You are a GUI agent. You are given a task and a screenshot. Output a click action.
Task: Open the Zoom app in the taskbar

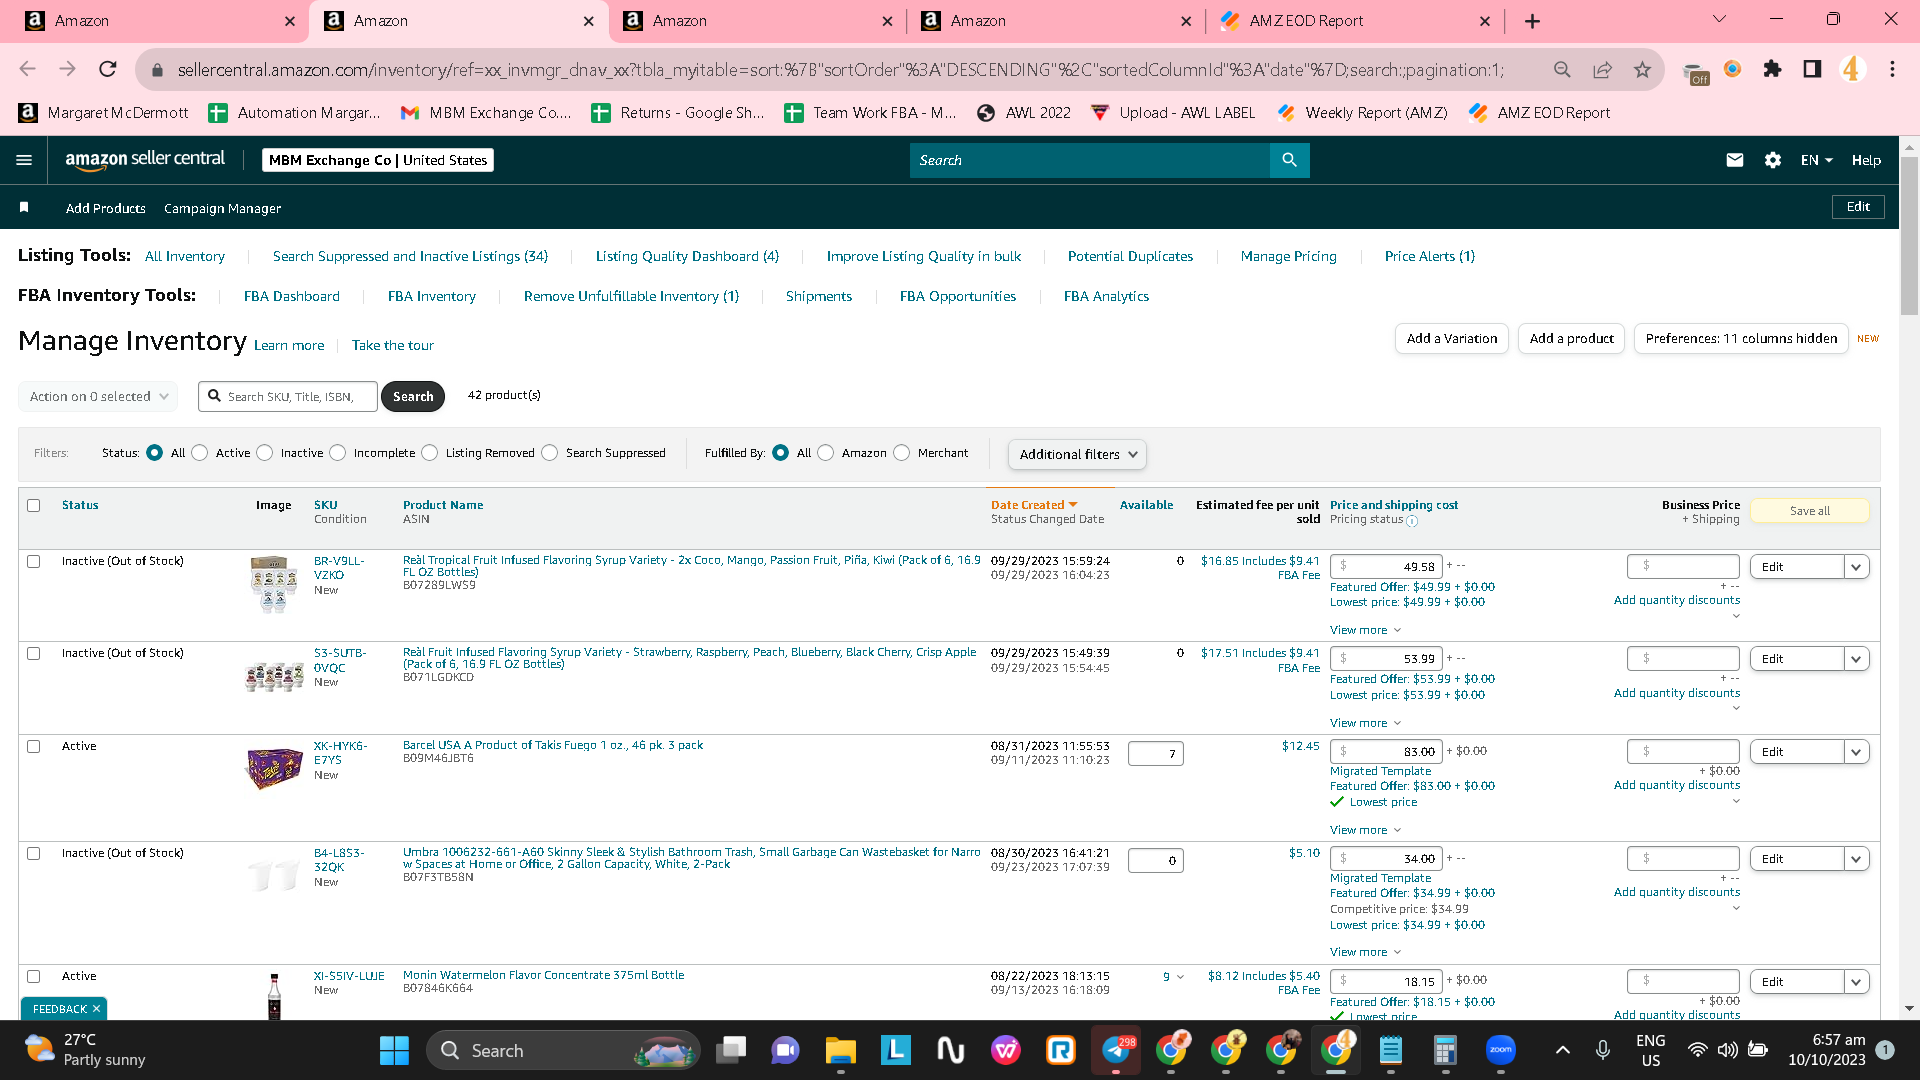[x=1500, y=1050]
